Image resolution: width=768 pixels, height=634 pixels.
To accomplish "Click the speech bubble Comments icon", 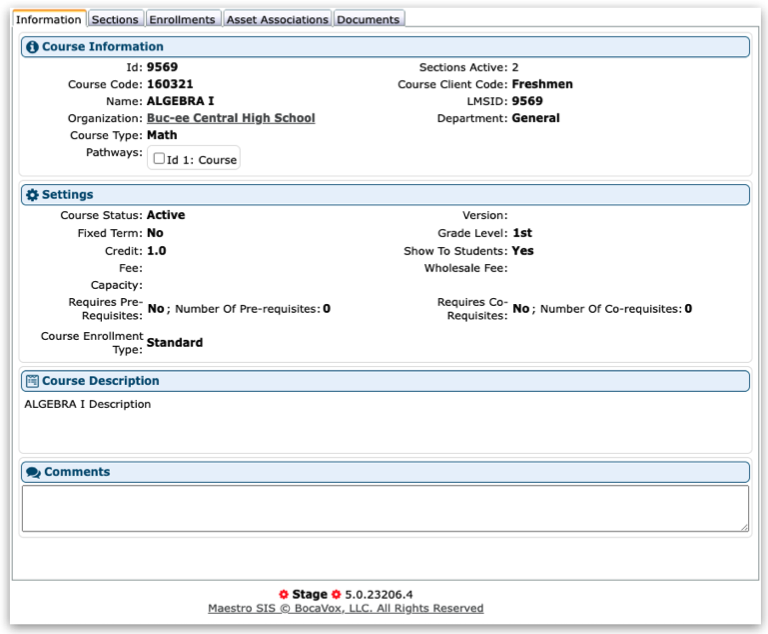I will tap(33, 472).
